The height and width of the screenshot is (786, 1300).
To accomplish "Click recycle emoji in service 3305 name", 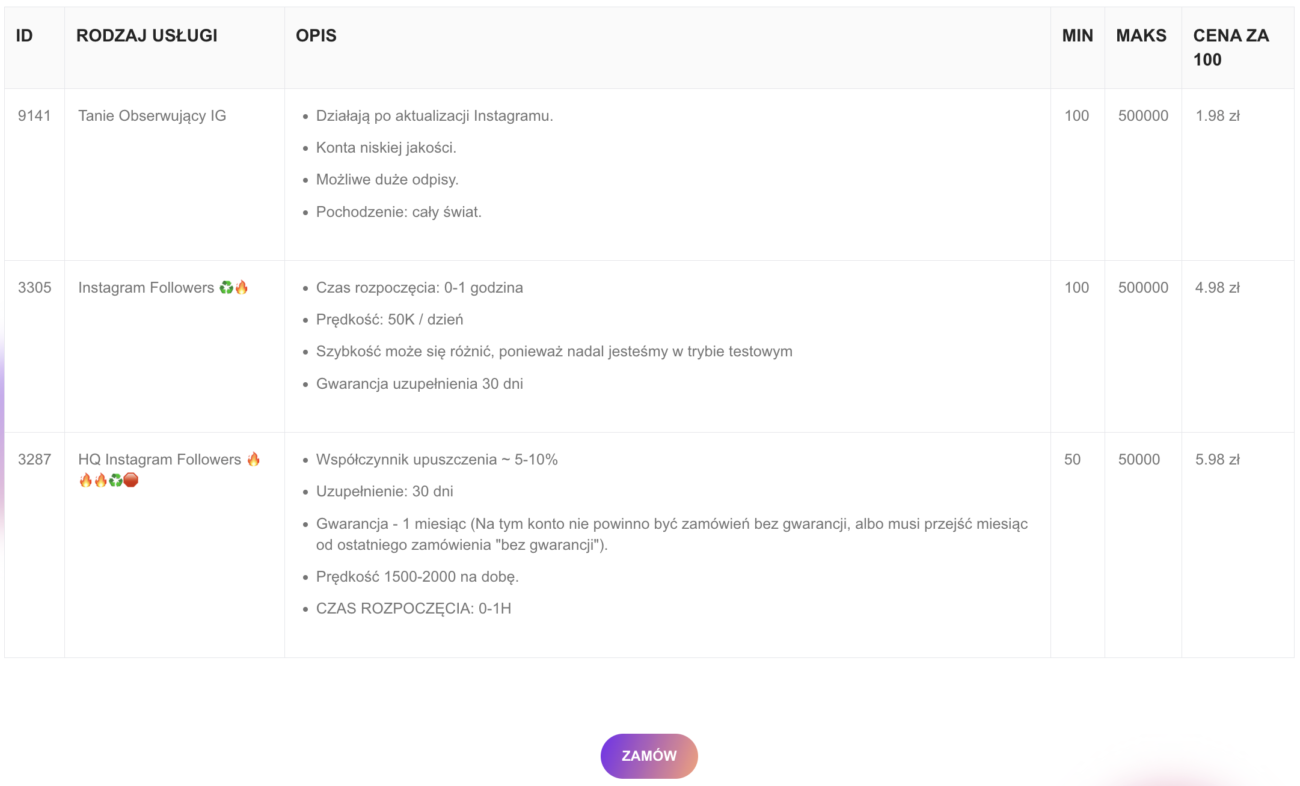I will pos(226,288).
